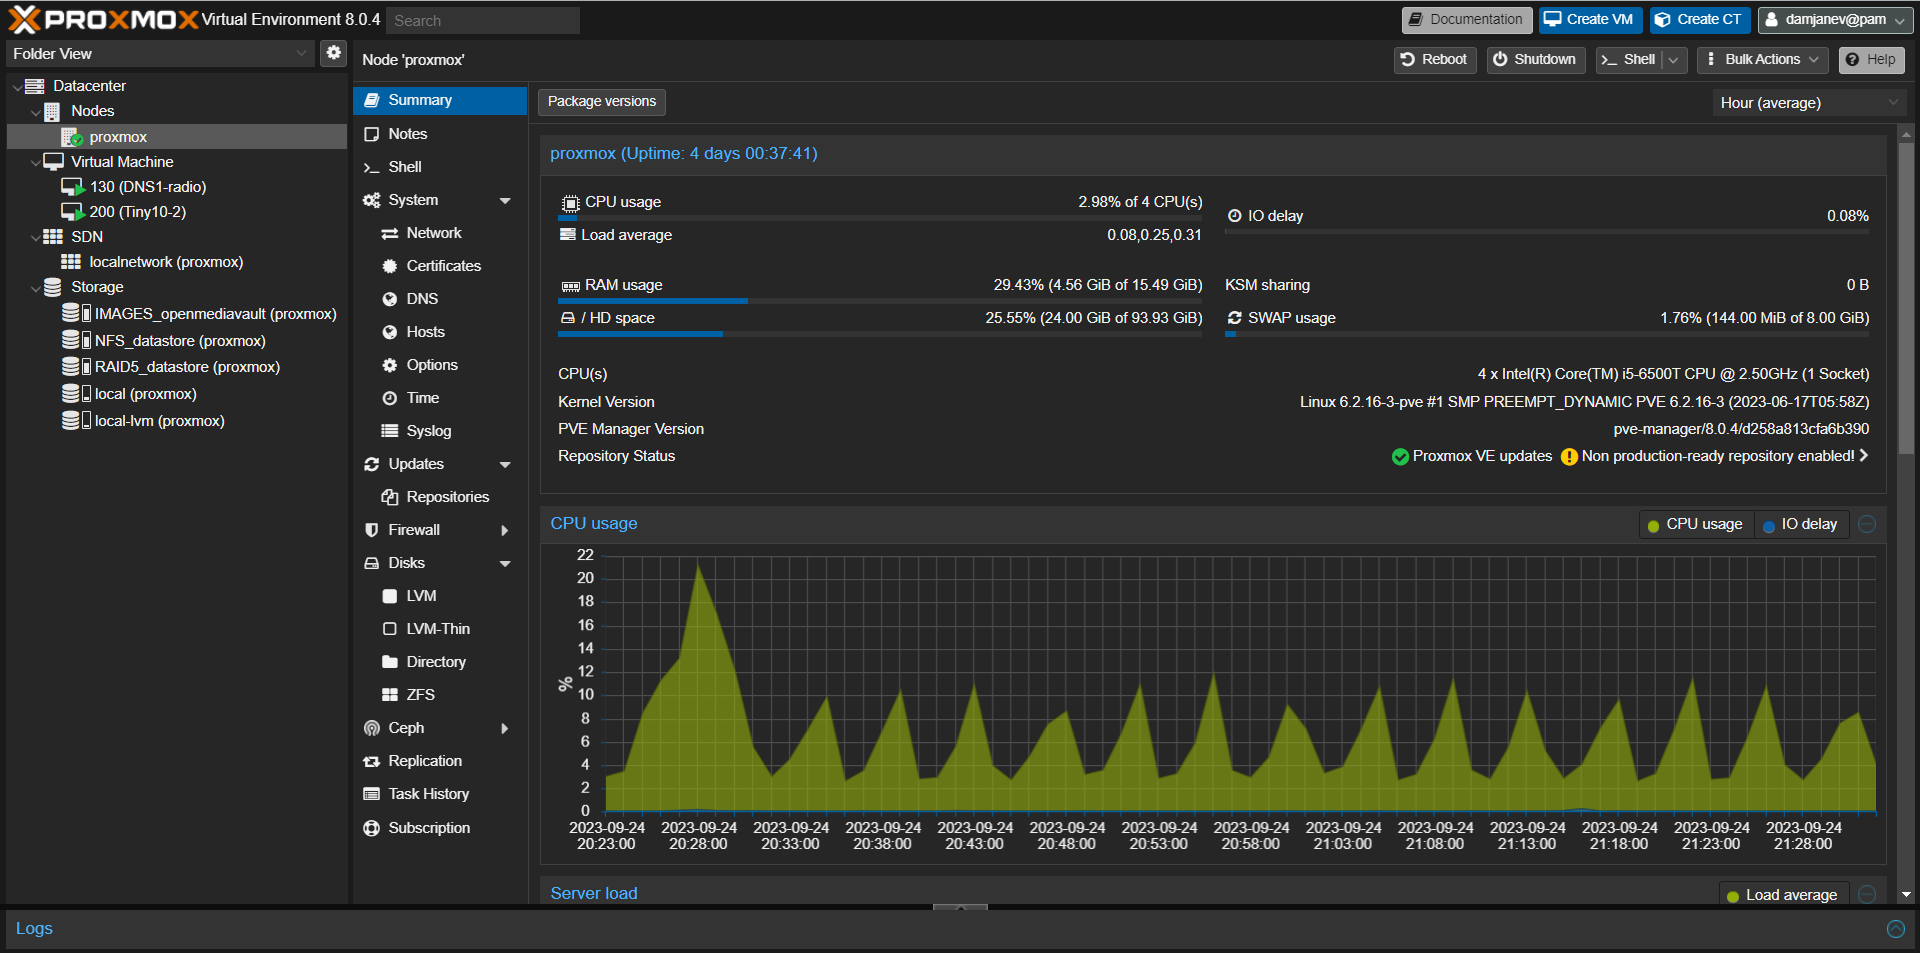Open the damjanev@pam user menu
Screen dimensions: 1920x953
click(1836, 20)
